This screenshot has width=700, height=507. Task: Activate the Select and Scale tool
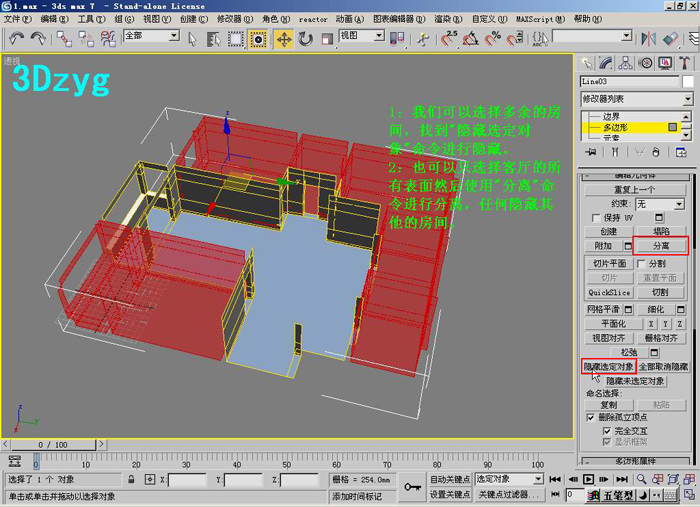tap(327, 39)
